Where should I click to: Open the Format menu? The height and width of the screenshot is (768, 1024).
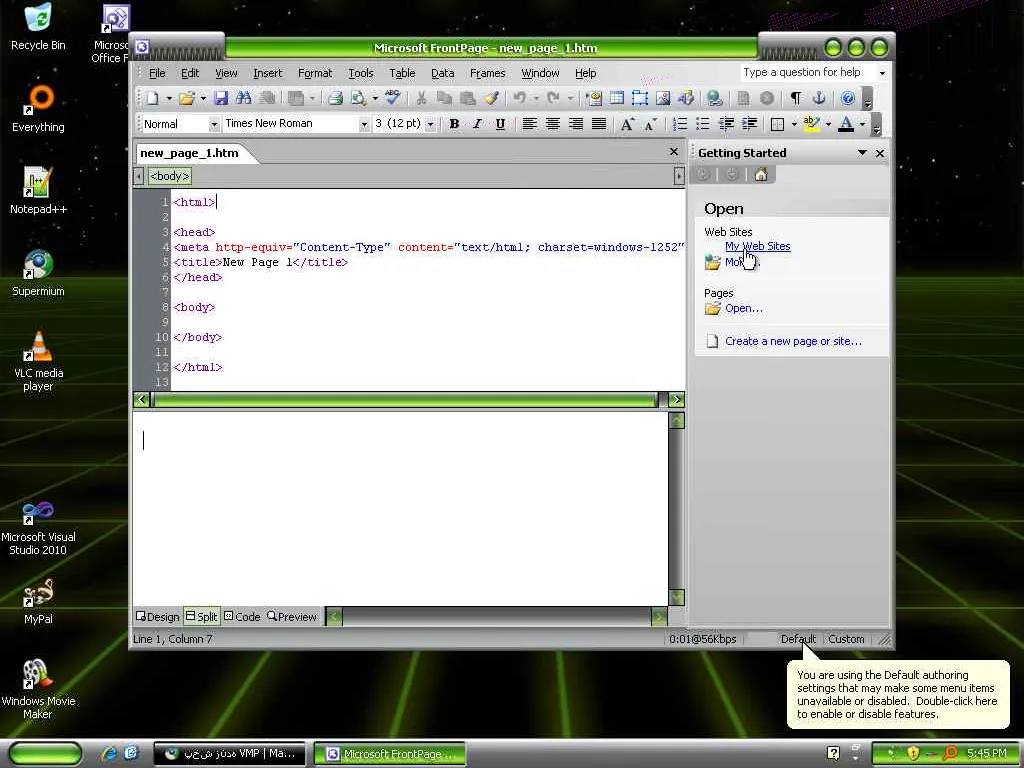(x=315, y=73)
